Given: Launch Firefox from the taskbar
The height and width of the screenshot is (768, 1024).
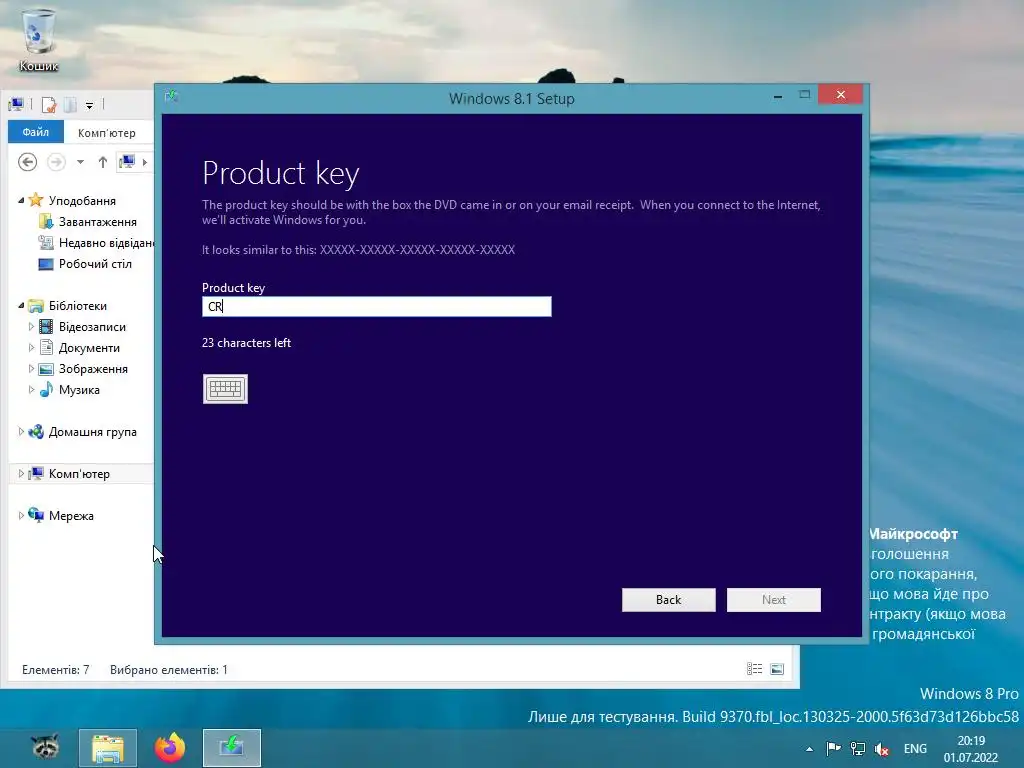Looking at the screenshot, I should 170,748.
